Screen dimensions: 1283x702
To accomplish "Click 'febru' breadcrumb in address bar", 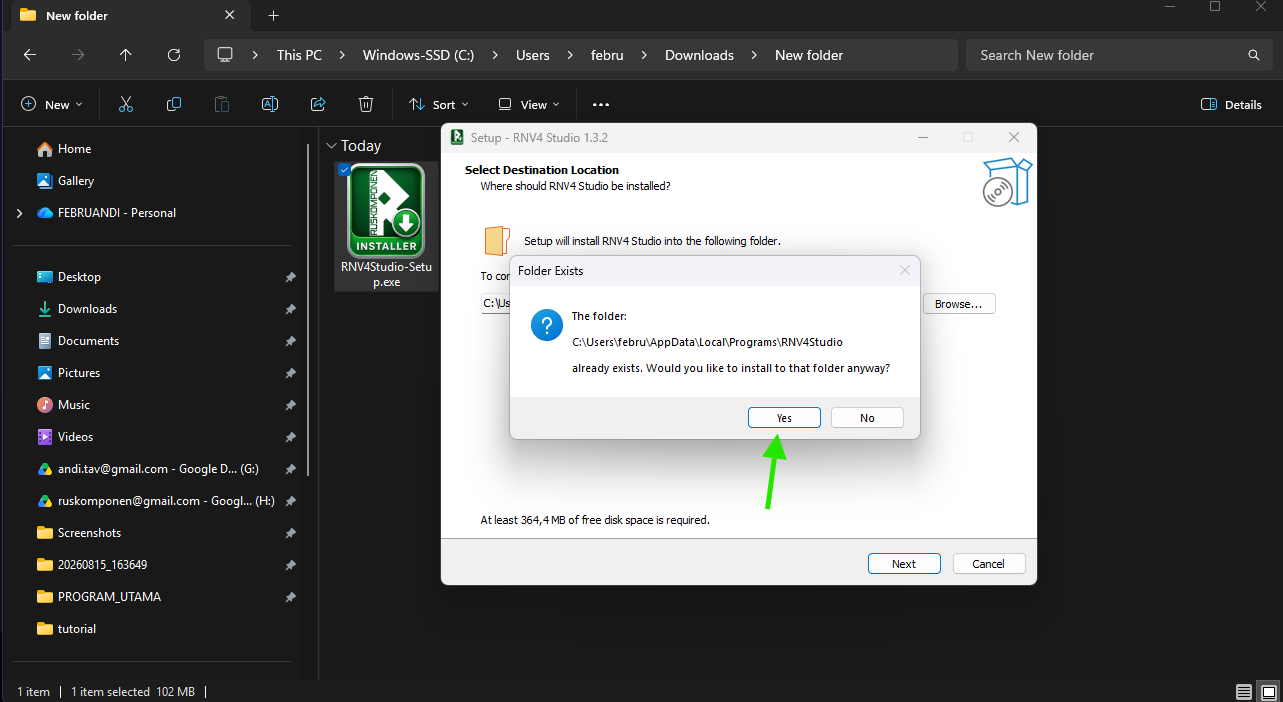I will point(607,55).
